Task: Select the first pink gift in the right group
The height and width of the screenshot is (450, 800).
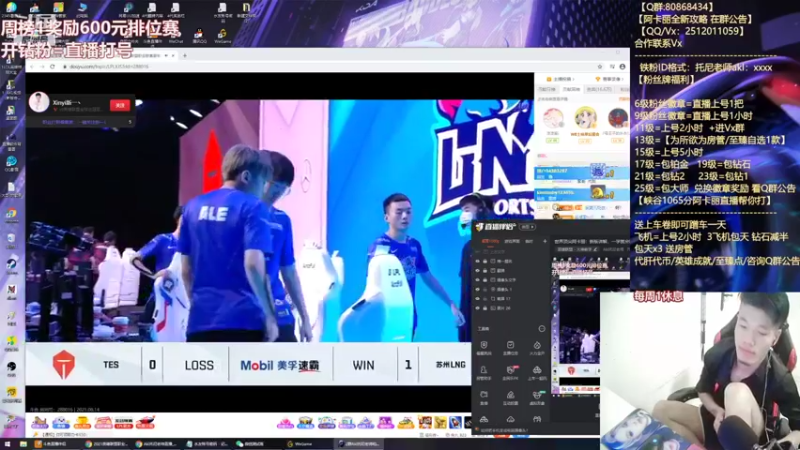Action: pyautogui.click(x=285, y=422)
